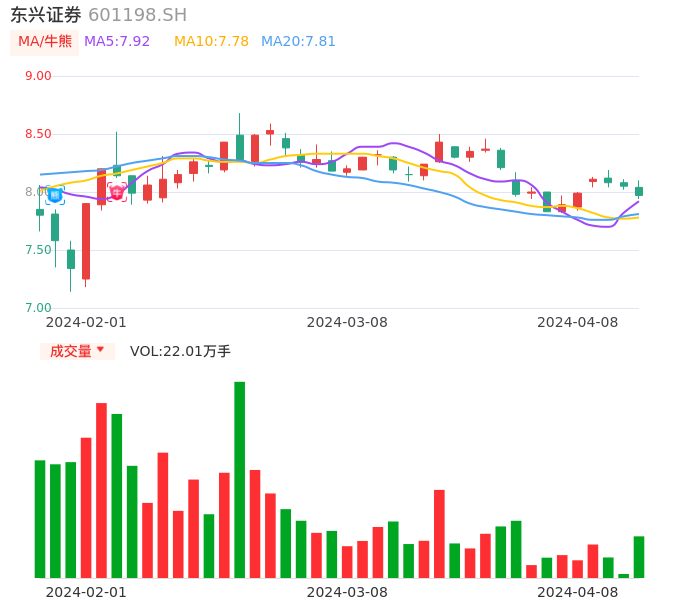Image resolution: width=686 pixels, height=606 pixels.
Task: Click the 7.00 price axis label
Action: [x=38, y=308]
